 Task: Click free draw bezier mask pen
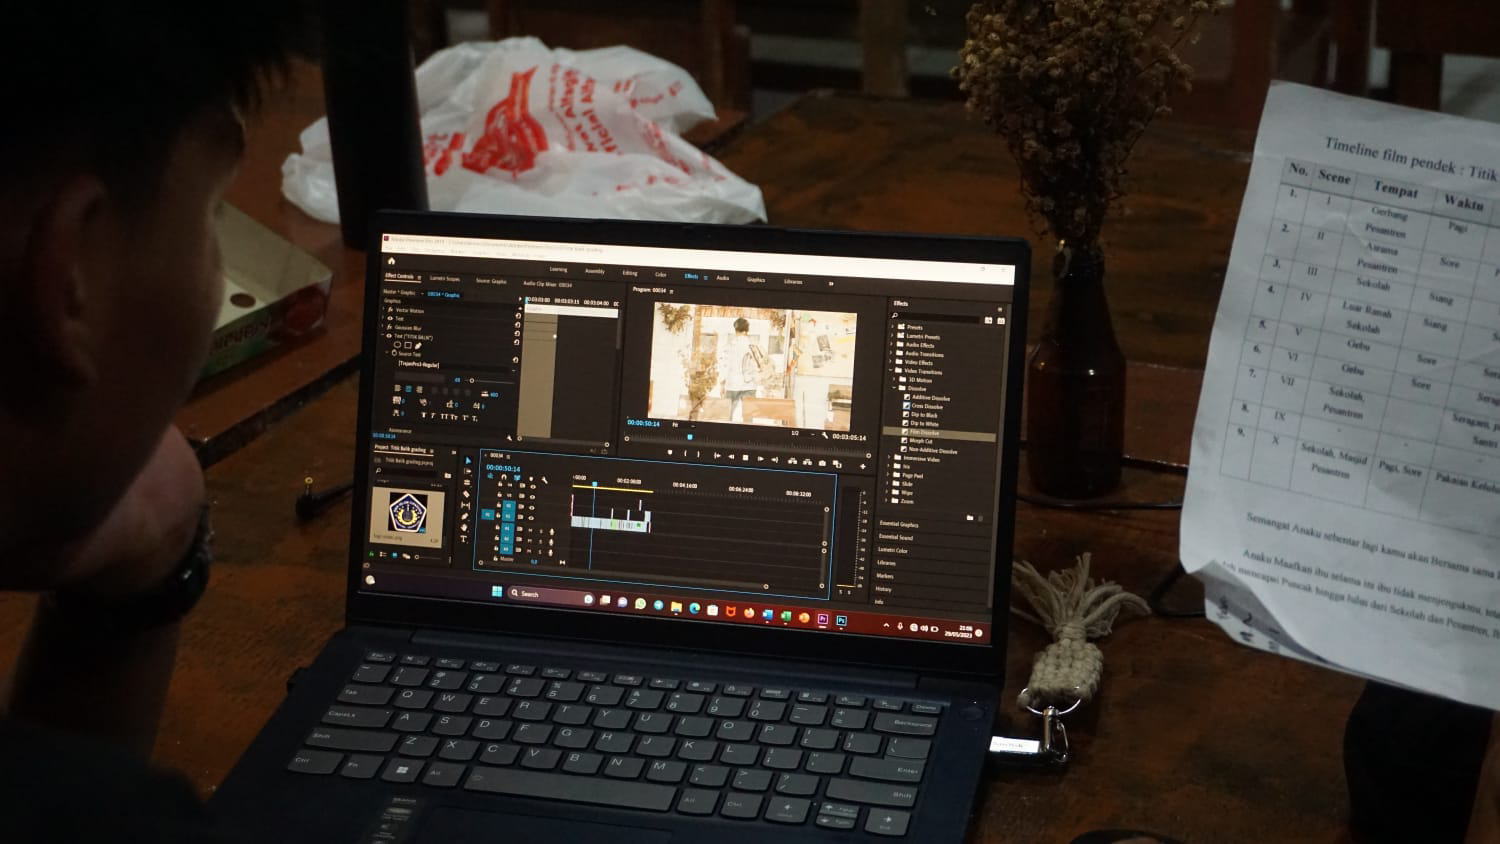[418, 346]
